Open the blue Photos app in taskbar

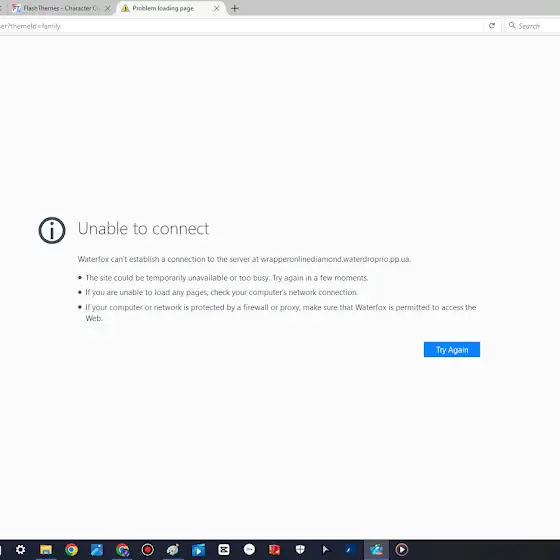pos(97,550)
